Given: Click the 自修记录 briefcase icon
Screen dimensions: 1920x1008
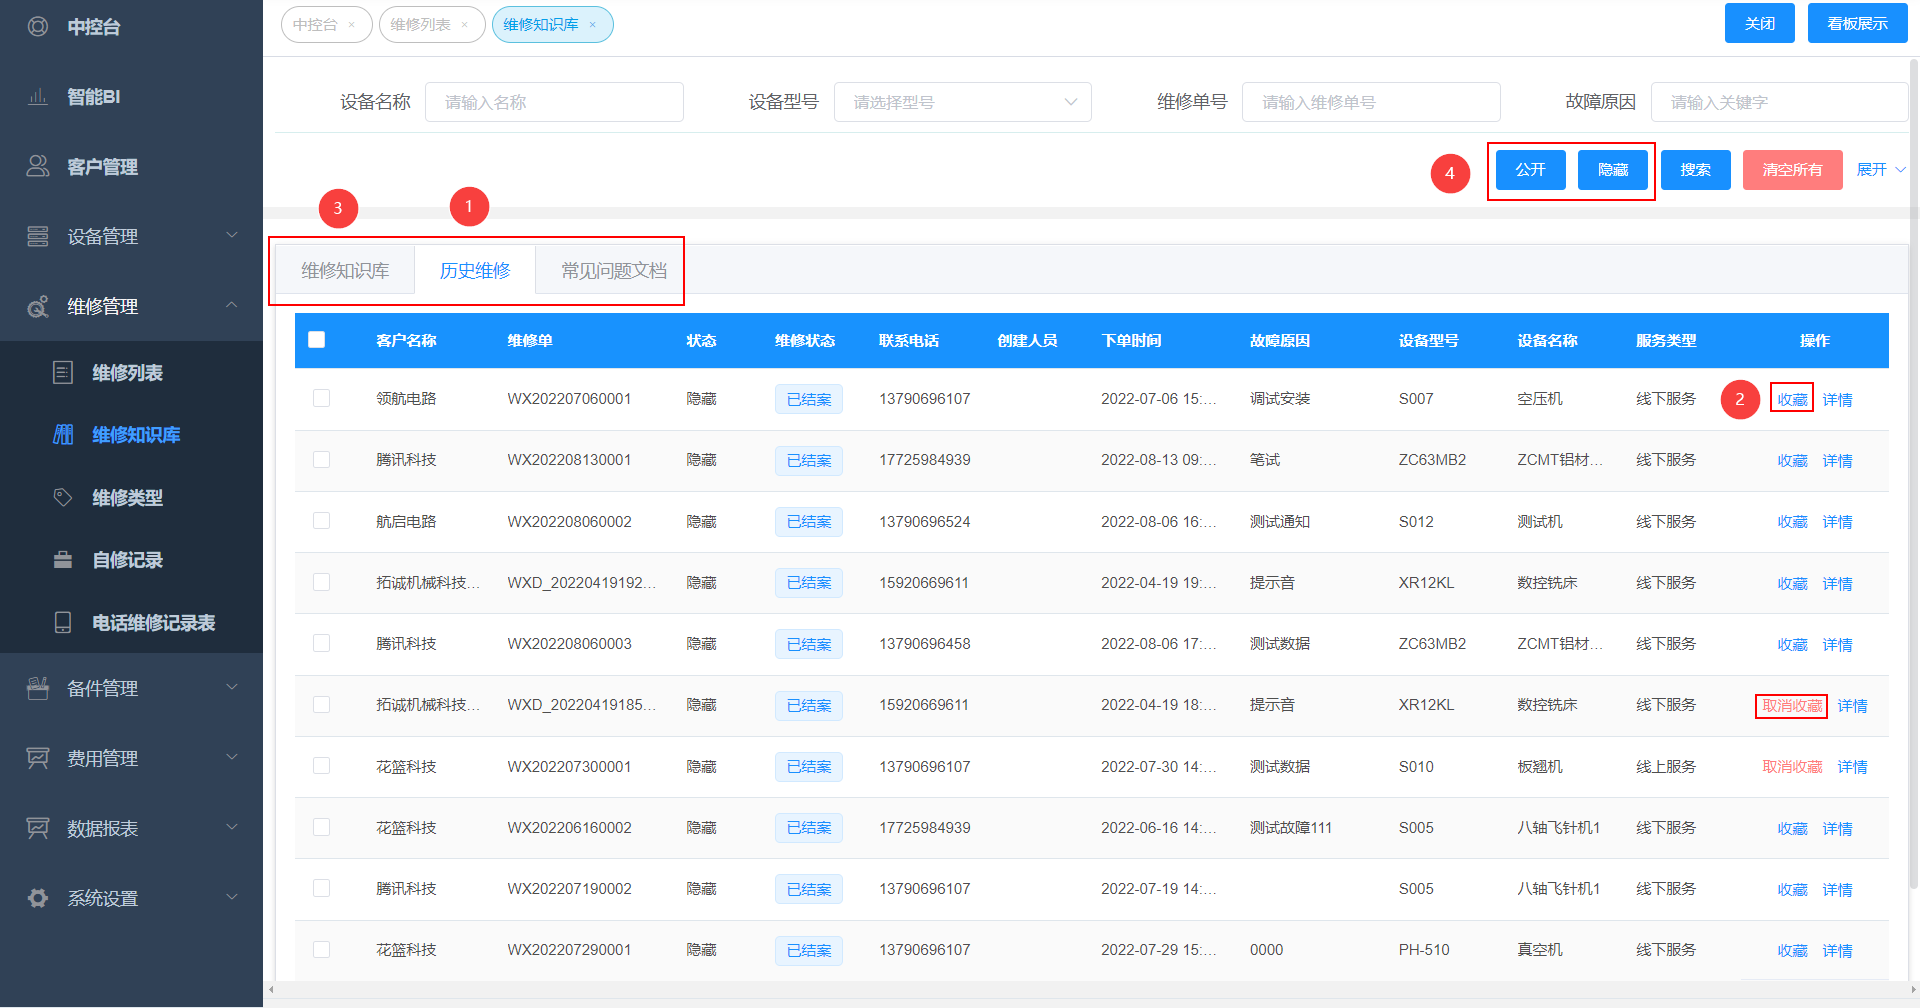Looking at the screenshot, I should click(63, 560).
